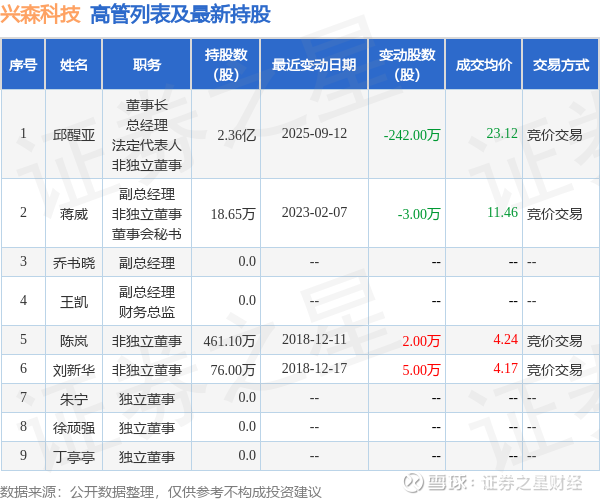
Task: Click the name 陈岚
Action: coord(73,341)
